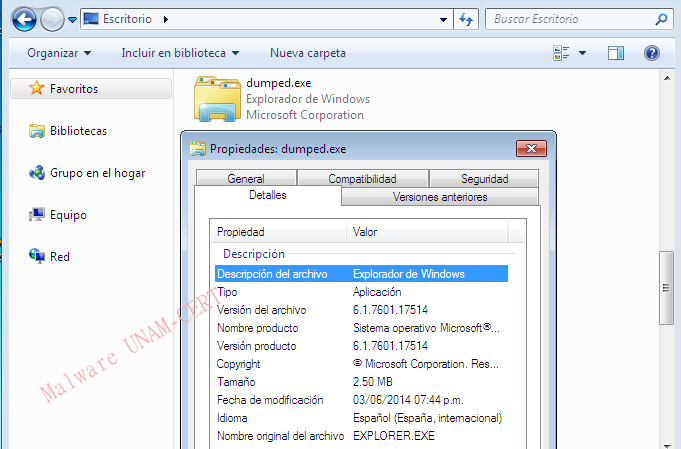Click the 03/06/2014 07:44 p.m. value
The image size is (681, 449).
click(x=408, y=400)
